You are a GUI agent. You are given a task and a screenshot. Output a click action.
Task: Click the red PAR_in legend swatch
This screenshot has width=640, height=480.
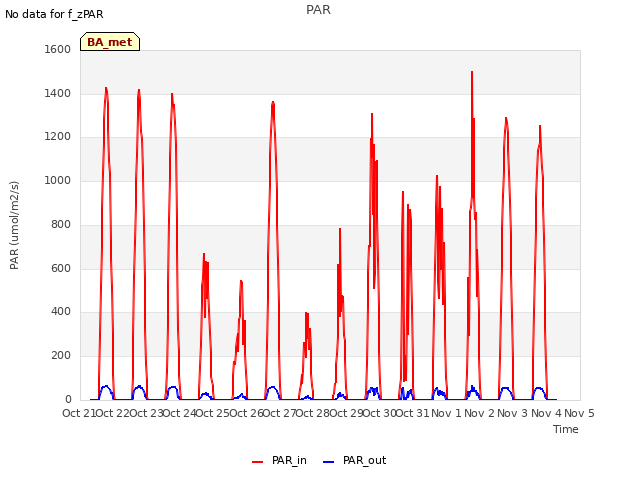point(258,462)
